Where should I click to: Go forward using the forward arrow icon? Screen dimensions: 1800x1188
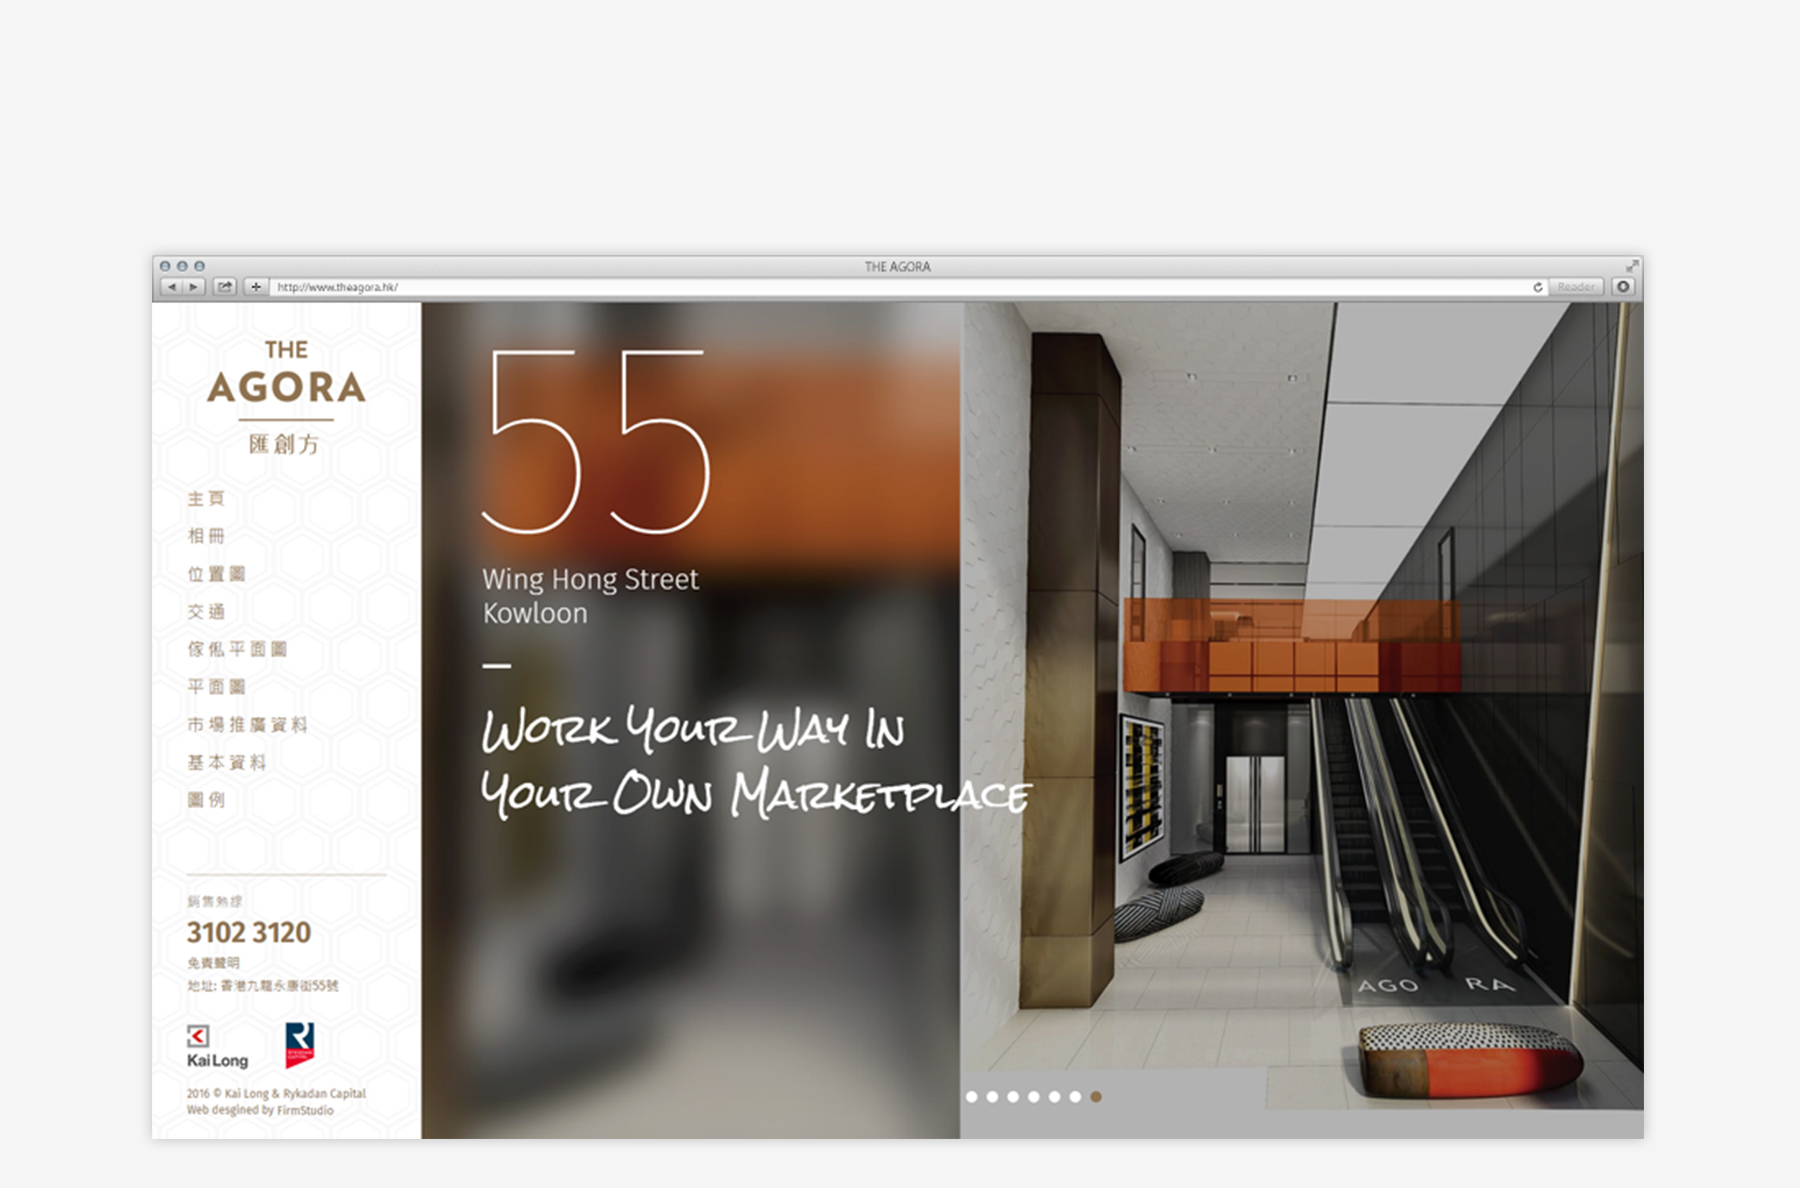click(x=193, y=285)
